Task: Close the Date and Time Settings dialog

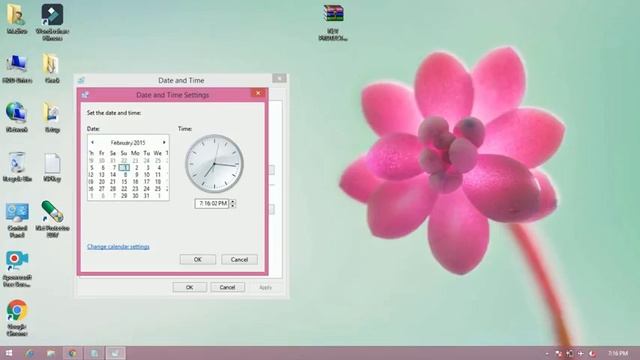Action: point(258,93)
